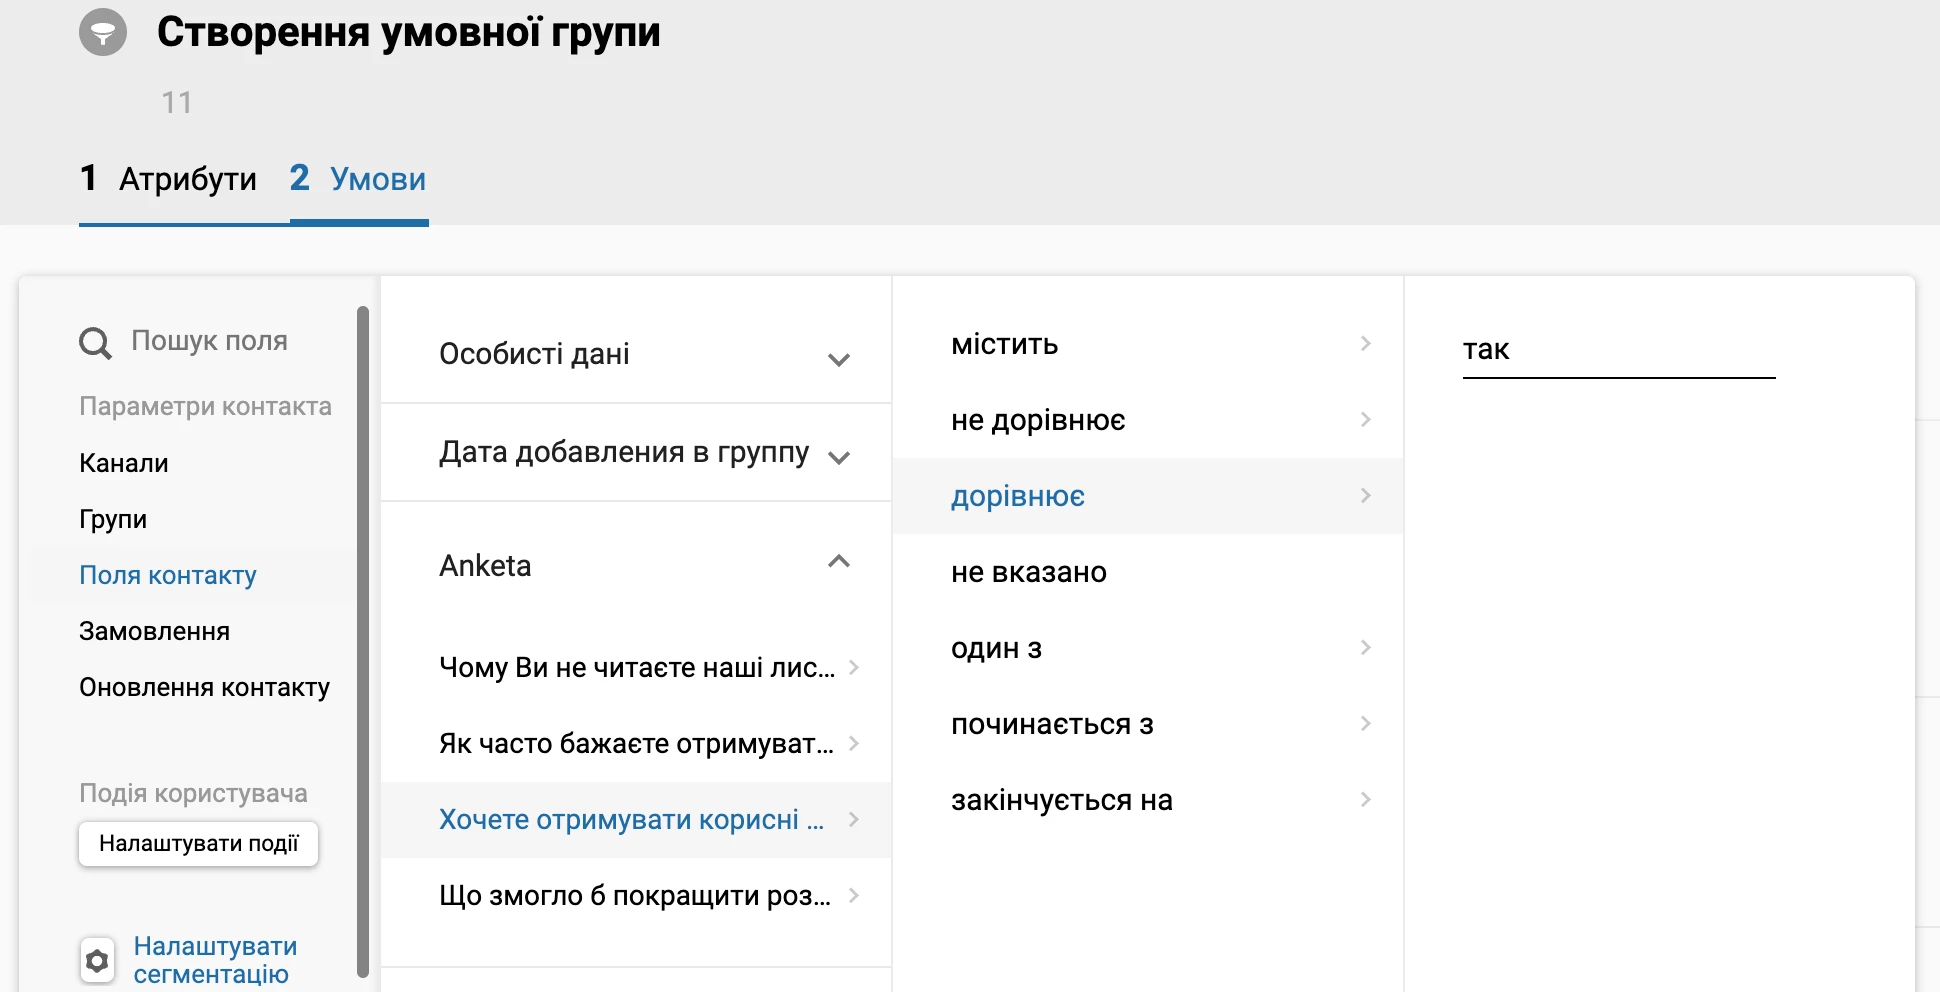Screen dimensions: 1940x992
Task: Open field Хочете отримувати корисні …
Action: [636, 819]
